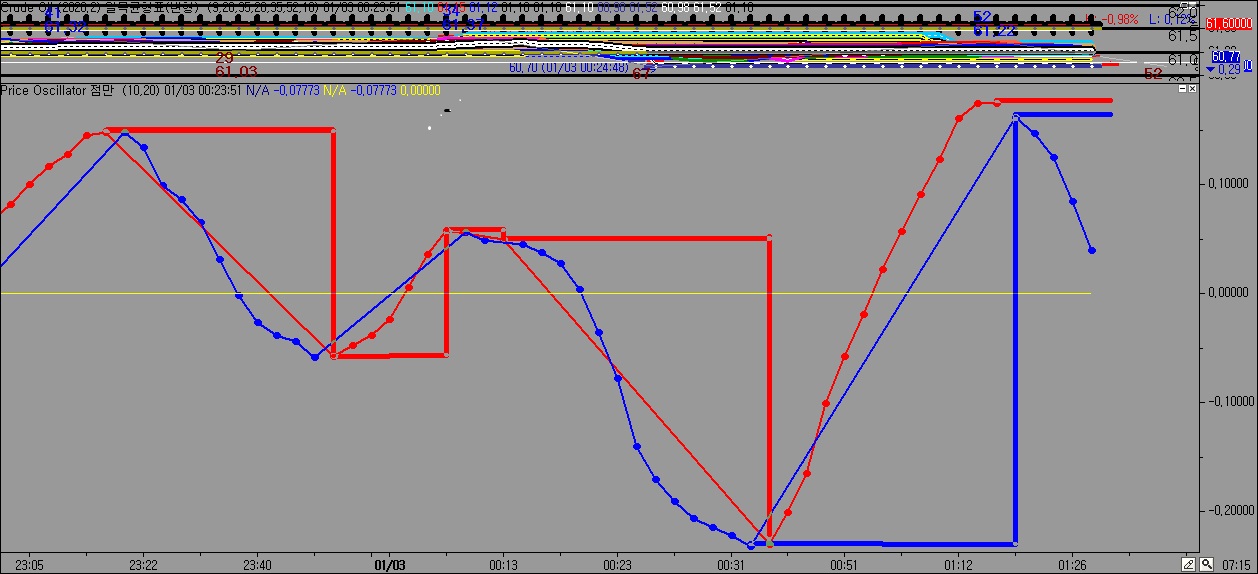Click the 23:22 time axis label

click(143, 564)
